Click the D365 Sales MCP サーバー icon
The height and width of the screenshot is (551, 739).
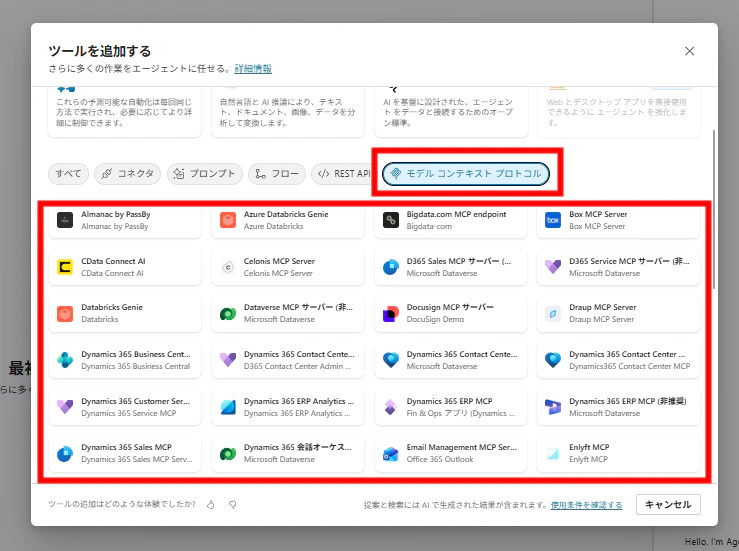391,267
